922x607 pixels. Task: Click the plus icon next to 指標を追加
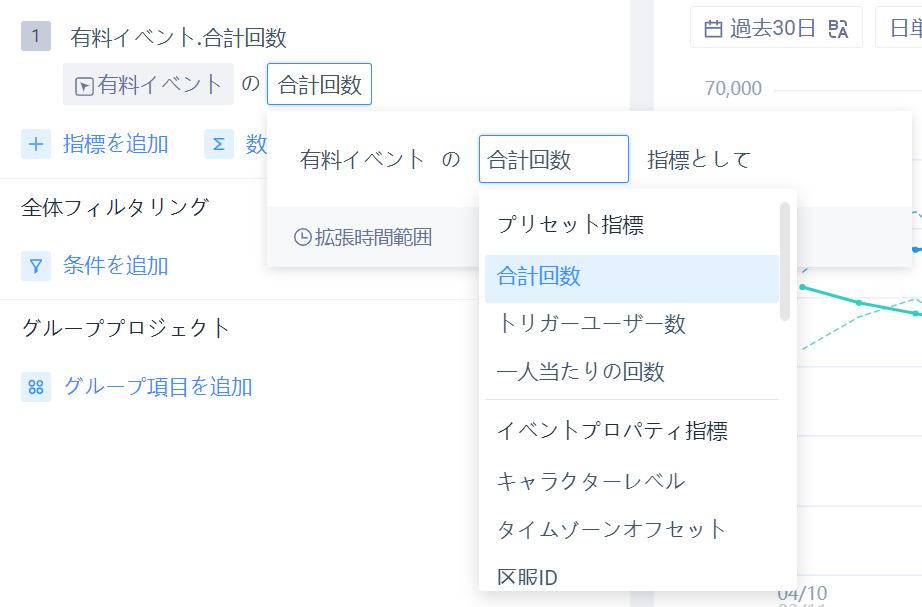click(x=36, y=144)
